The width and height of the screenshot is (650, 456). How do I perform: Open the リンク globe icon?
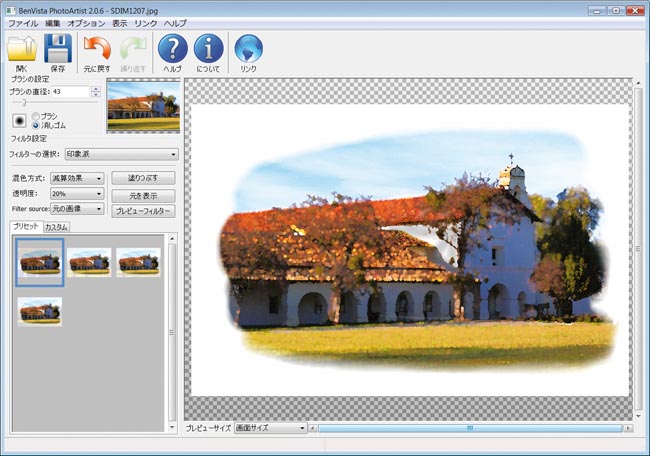(248, 49)
